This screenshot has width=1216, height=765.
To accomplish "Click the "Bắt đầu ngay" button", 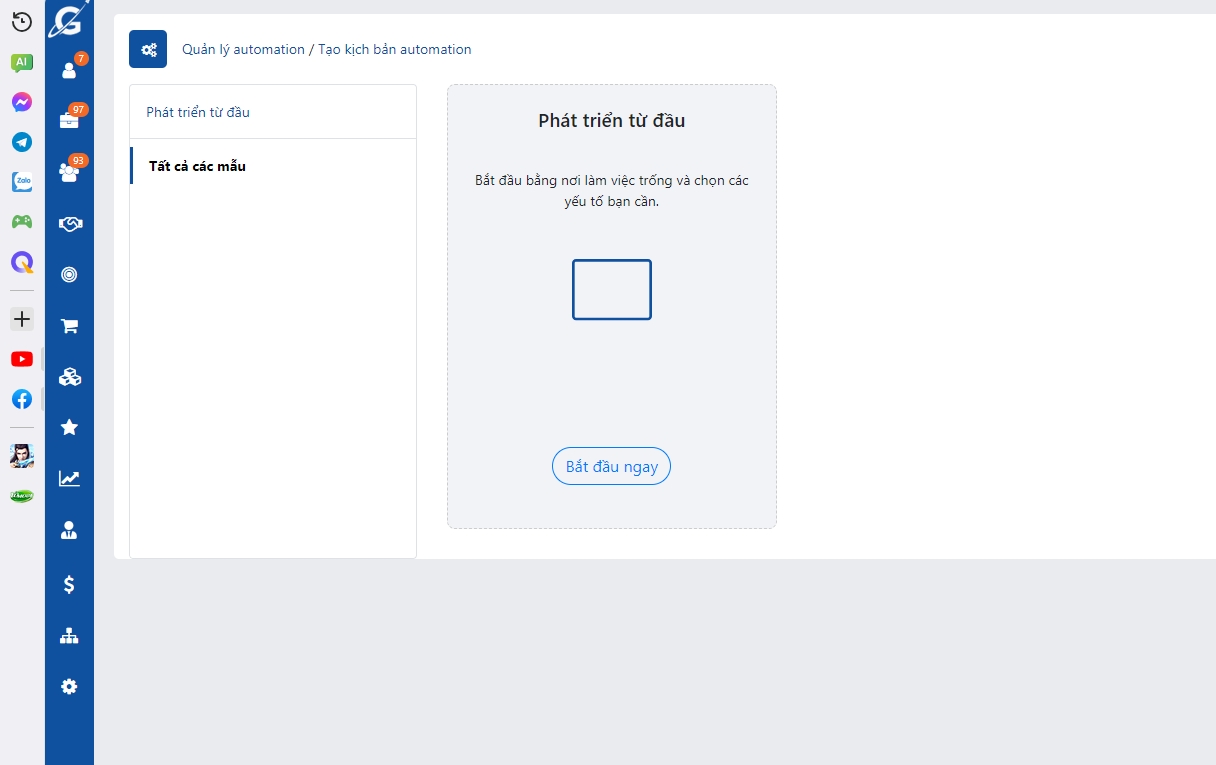I will click(611, 467).
